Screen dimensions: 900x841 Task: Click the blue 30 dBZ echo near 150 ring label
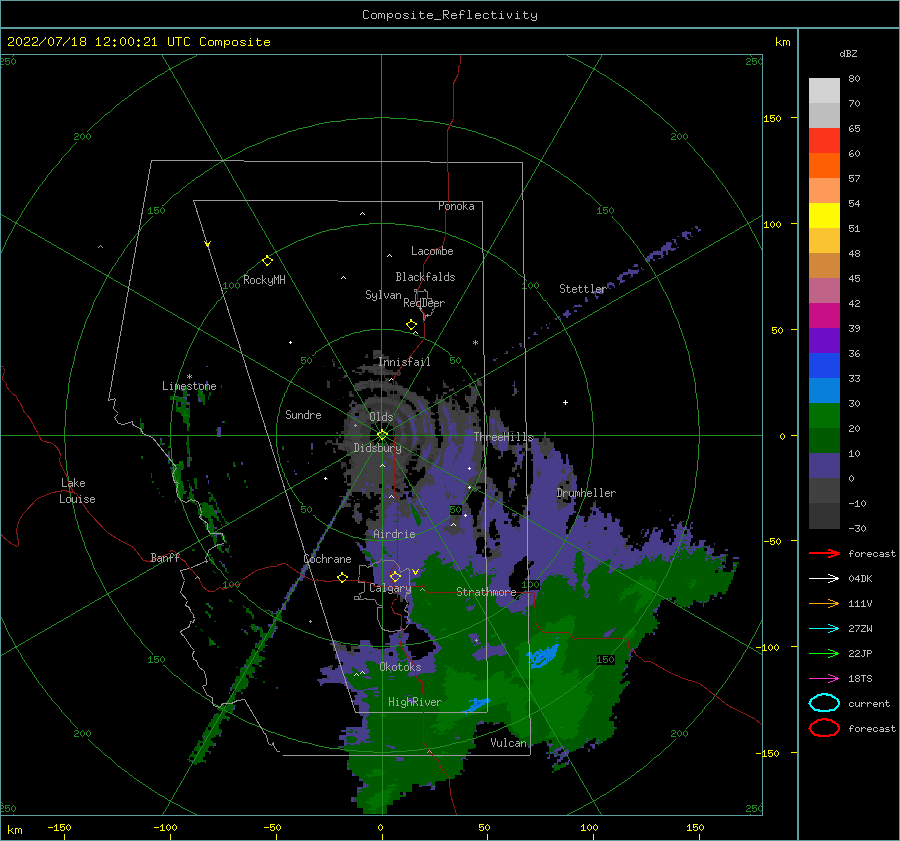point(543,655)
